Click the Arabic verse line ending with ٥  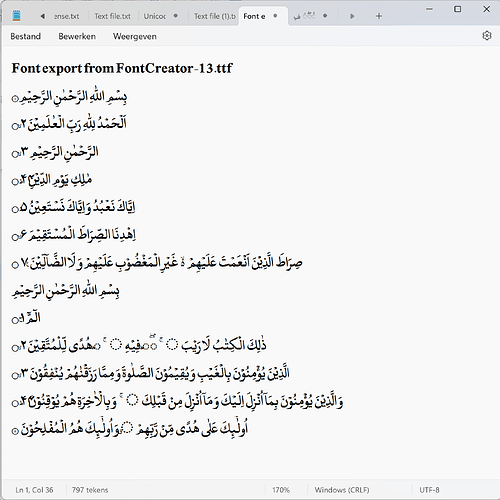coord(73,207)
